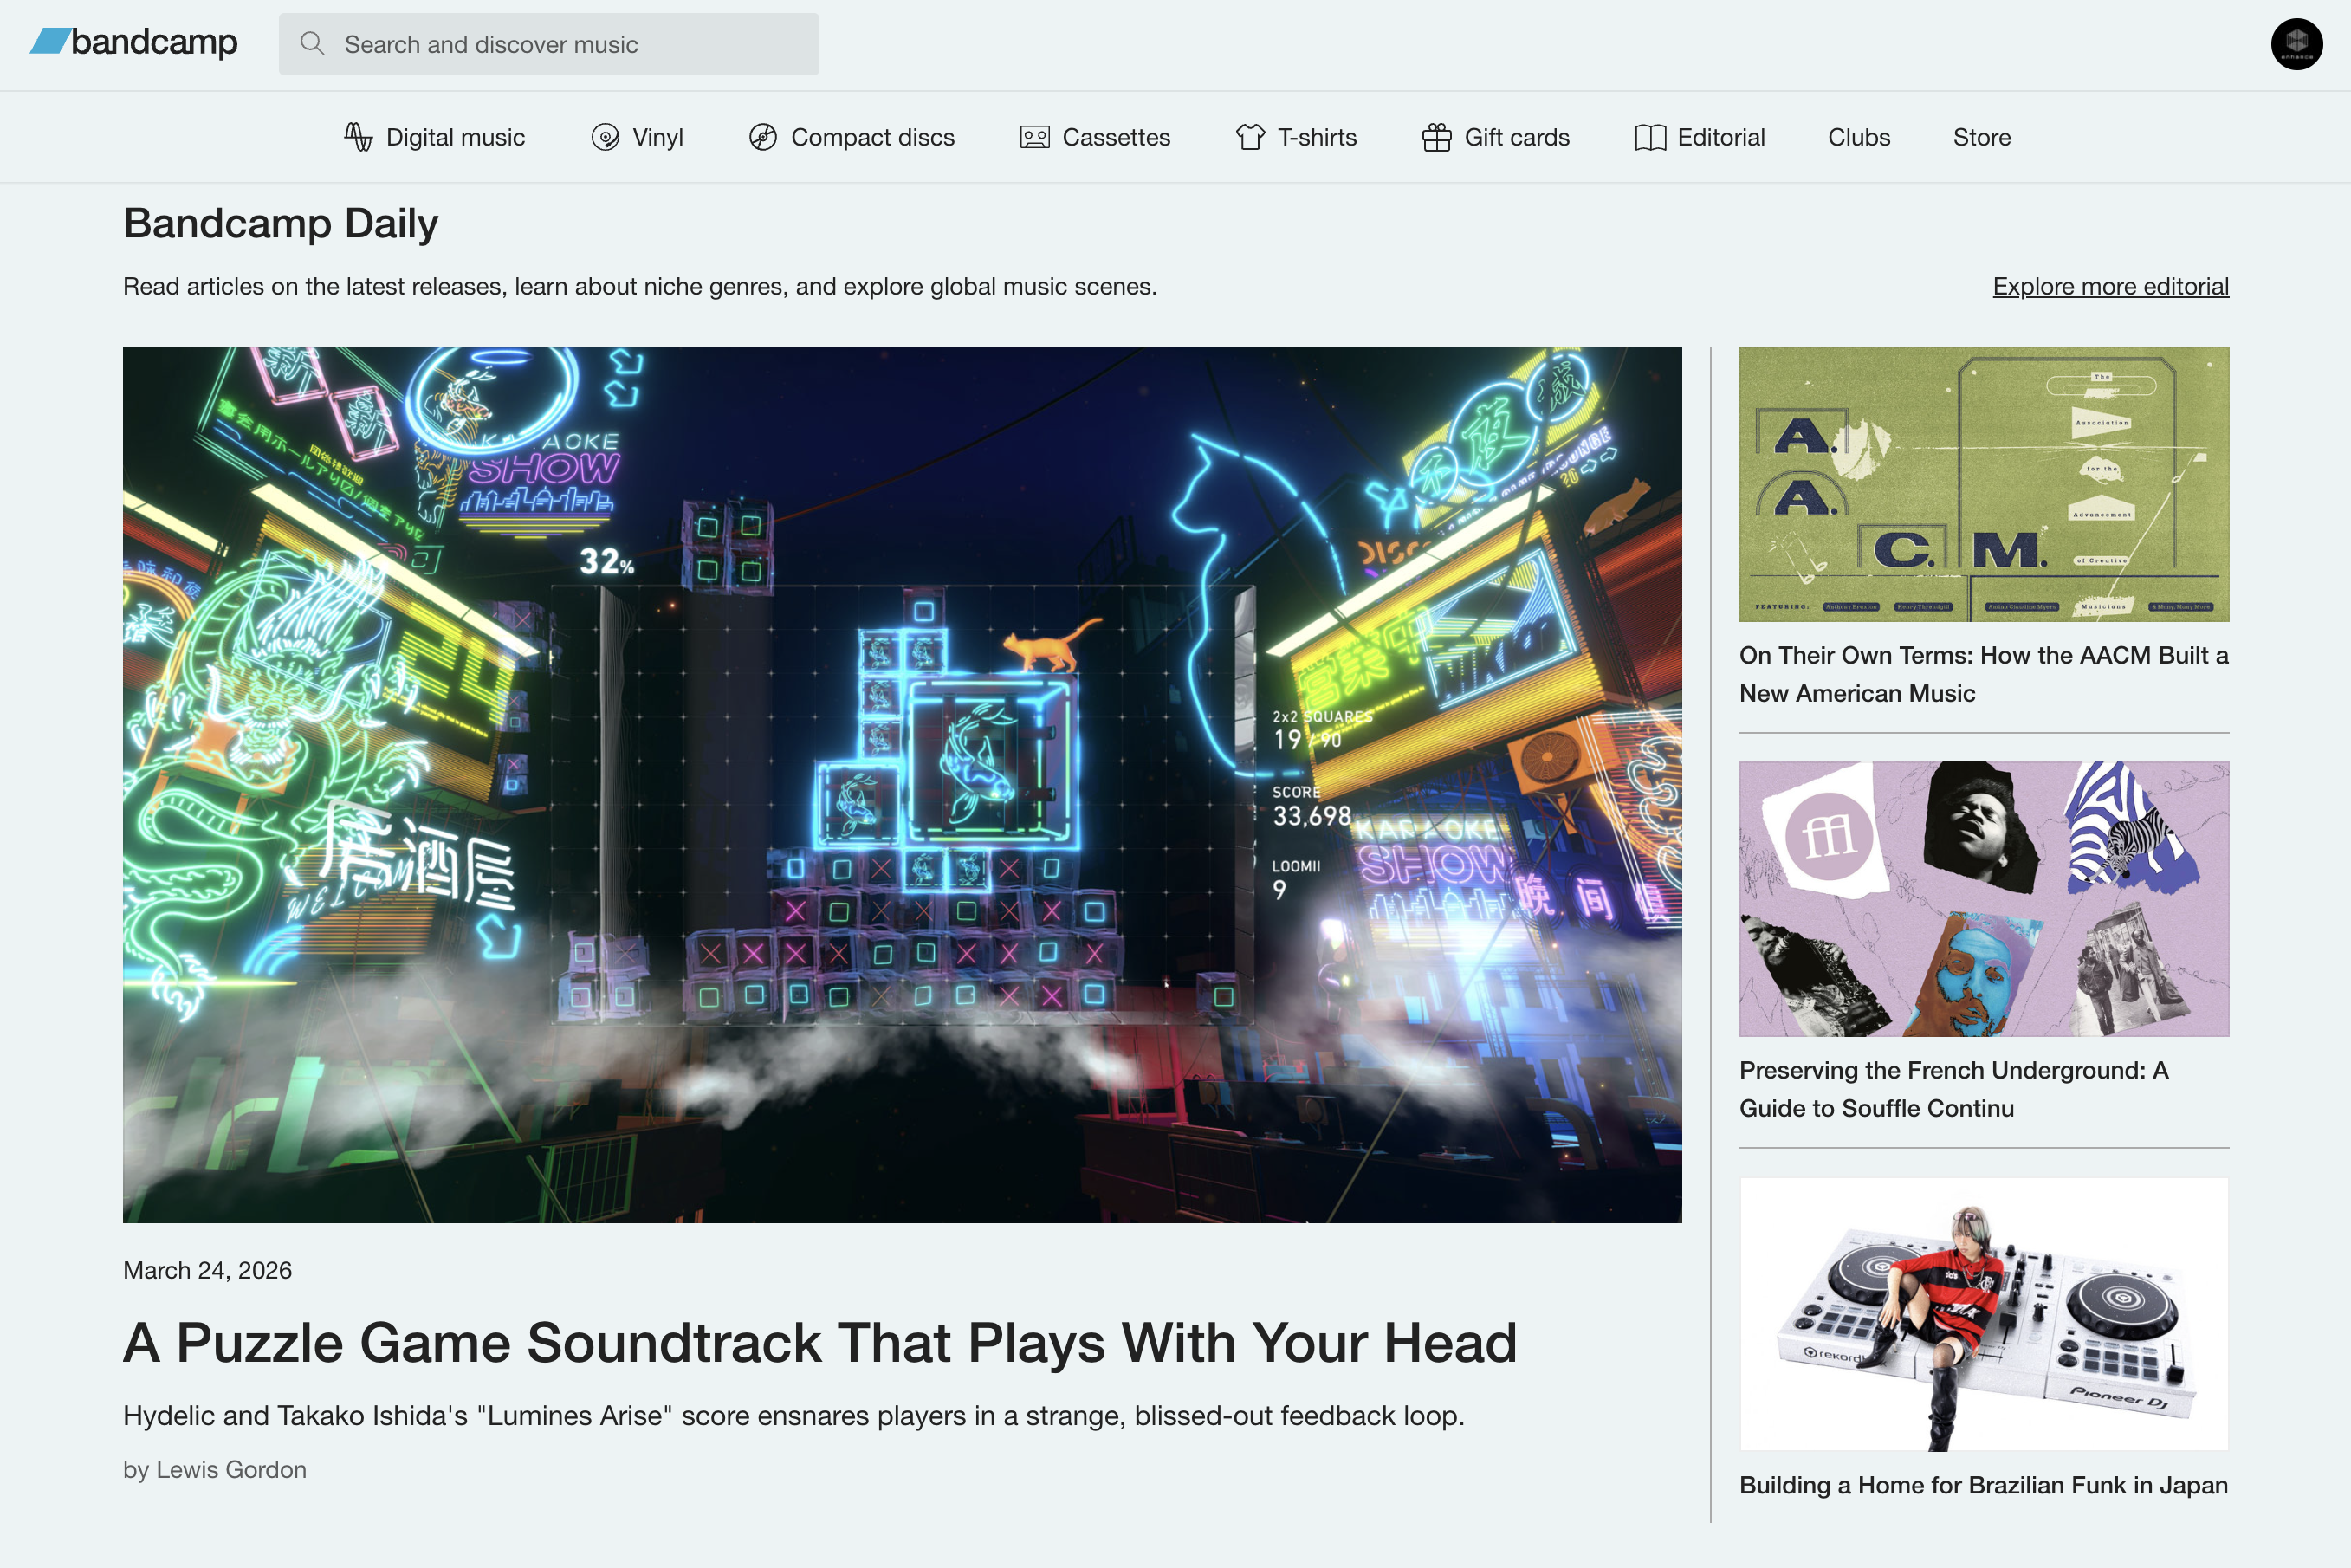Click the Editorial book icon

(1650, 137)
